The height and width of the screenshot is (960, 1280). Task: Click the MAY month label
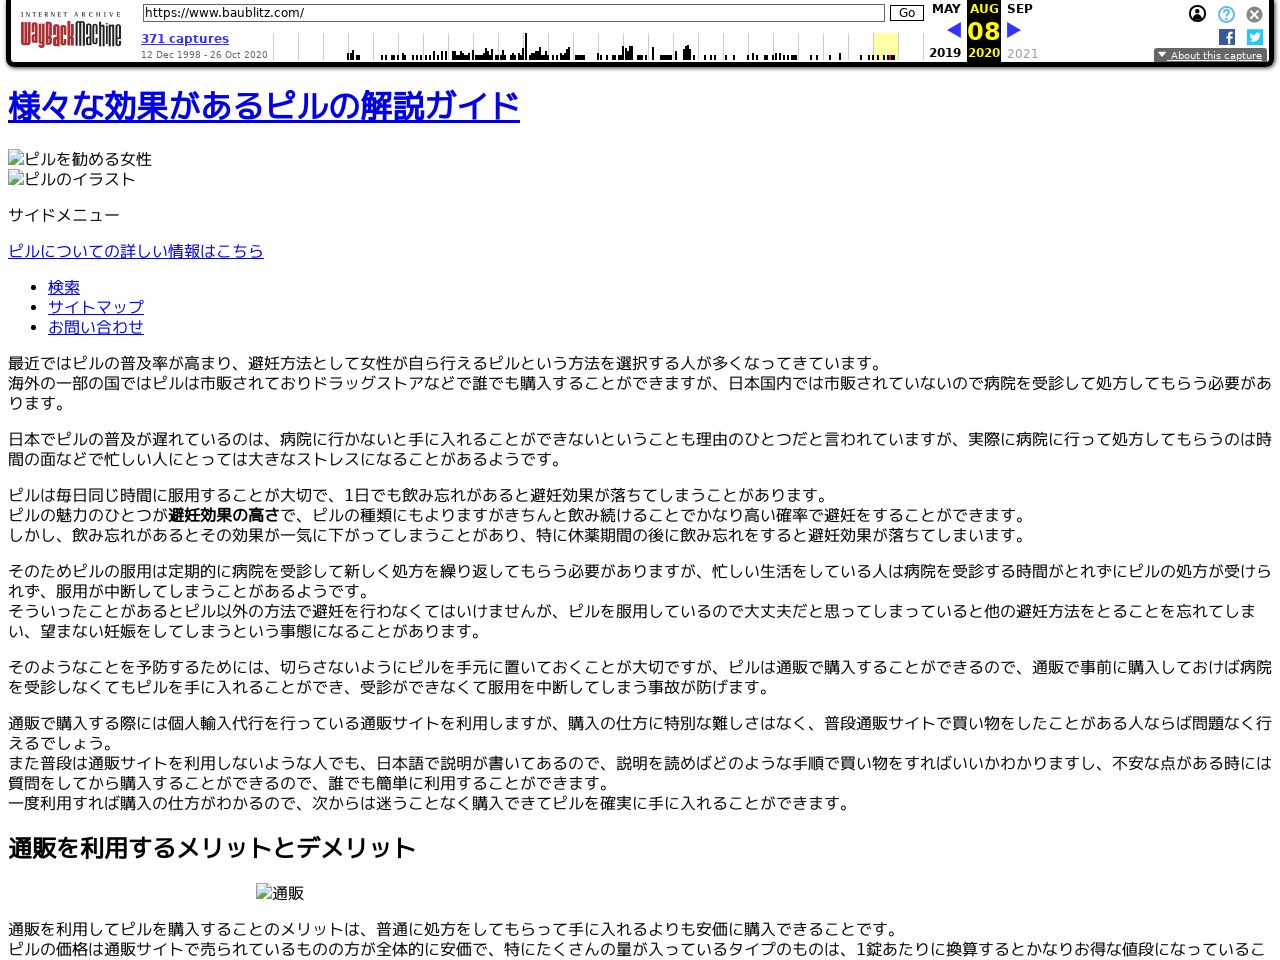(x=946, y=9)
